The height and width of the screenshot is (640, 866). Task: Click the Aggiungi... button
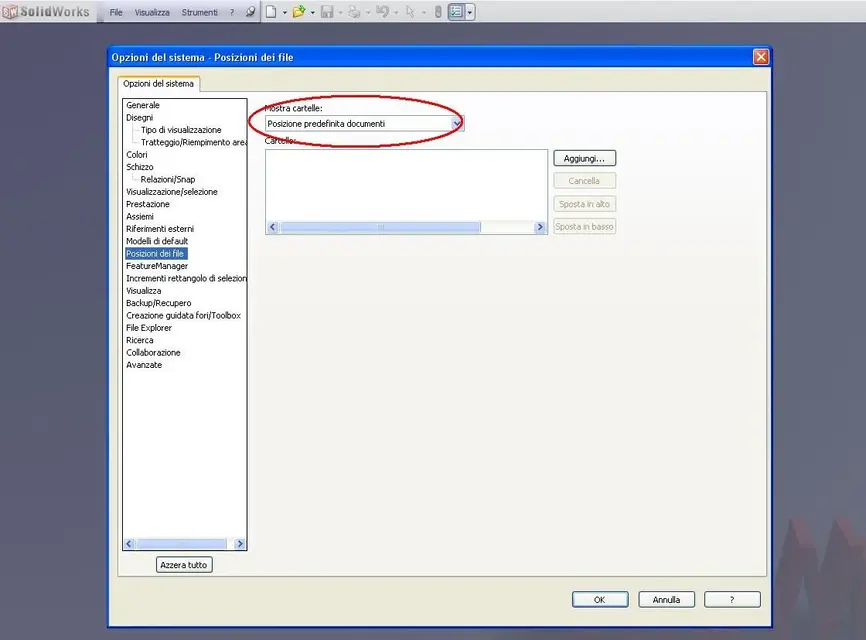tap(584, 158)
